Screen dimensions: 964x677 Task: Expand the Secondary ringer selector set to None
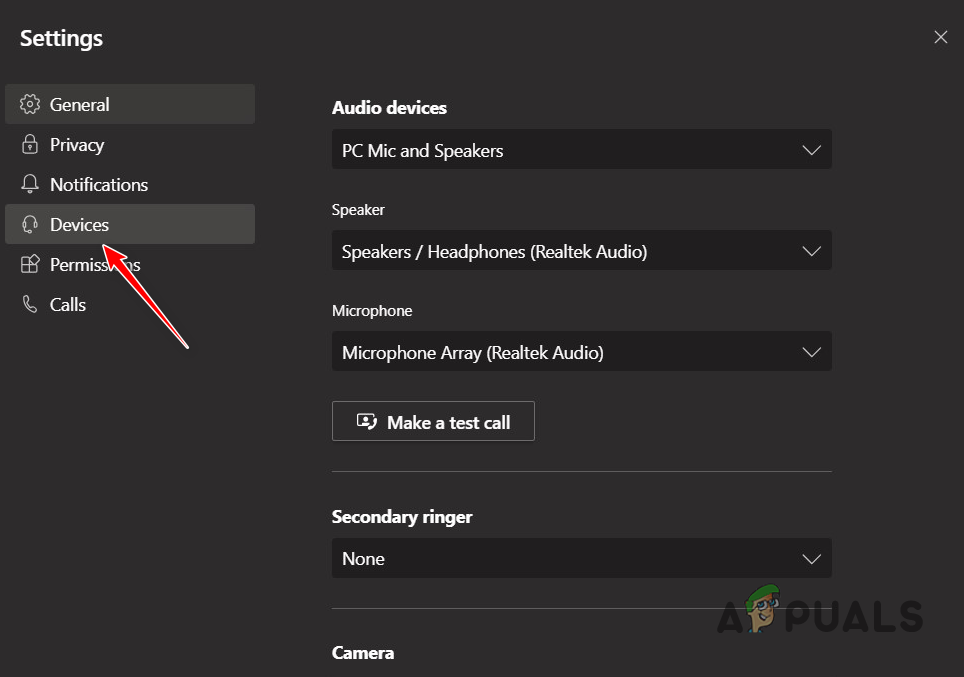tap(582, 558)
